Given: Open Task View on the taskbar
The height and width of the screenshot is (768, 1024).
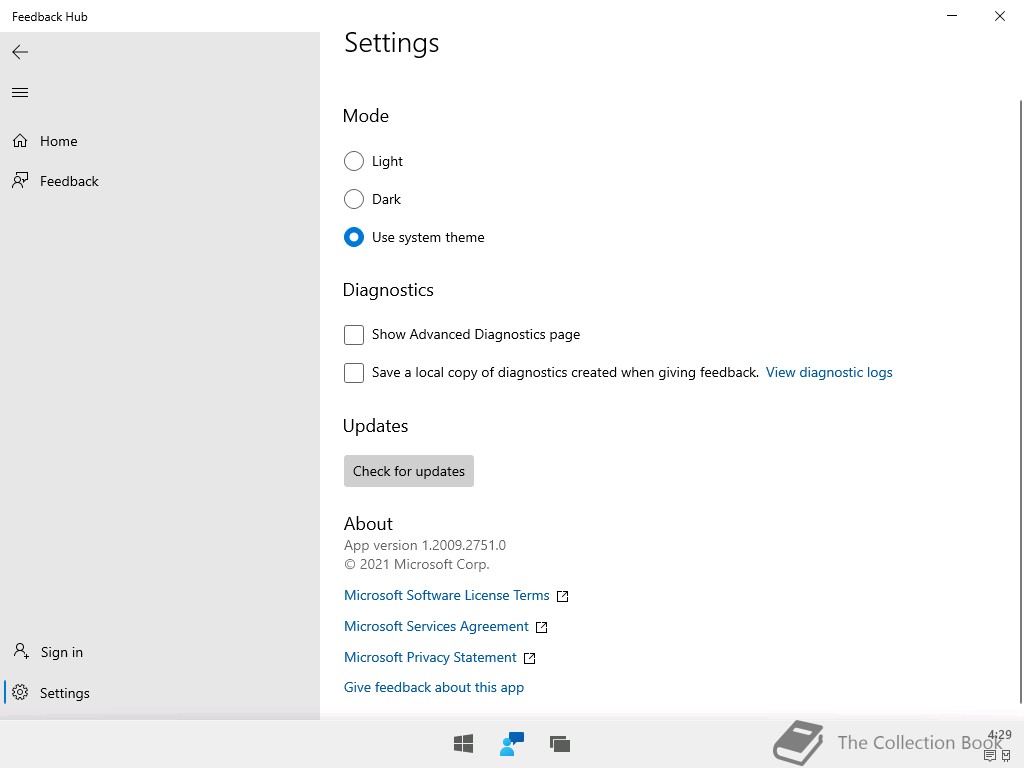Looking at the screenshot, I should 560,743.
